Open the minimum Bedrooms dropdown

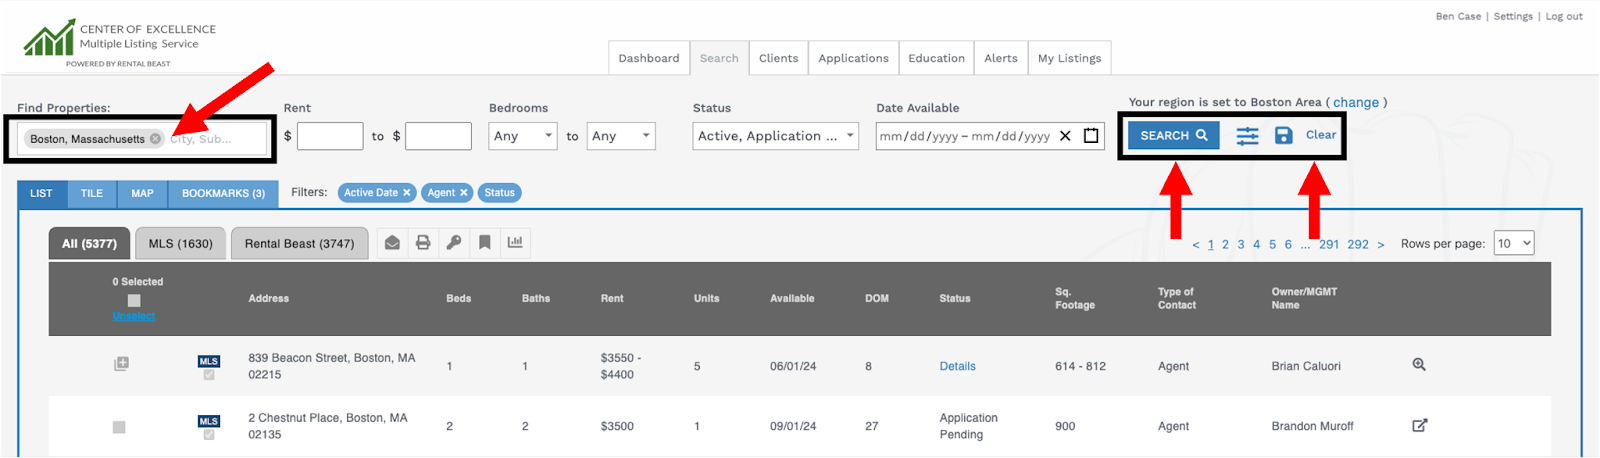point(522,136)
